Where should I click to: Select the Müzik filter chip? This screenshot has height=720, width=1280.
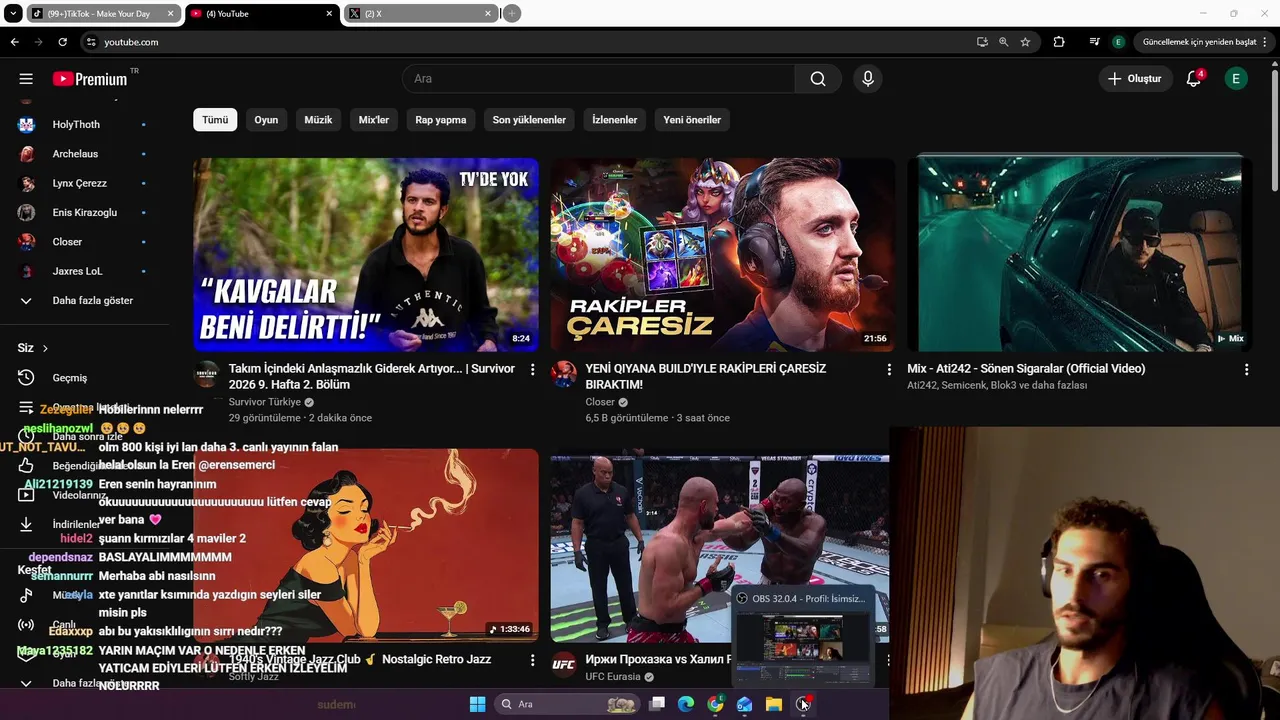(x=318, y=120)
